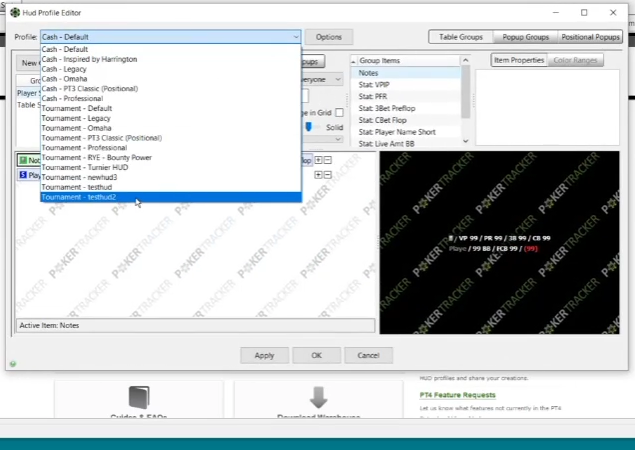Click the Group Items sort arrow header
Image resolution: width=635 pixels, height=450 pixels.
[354, 61]
